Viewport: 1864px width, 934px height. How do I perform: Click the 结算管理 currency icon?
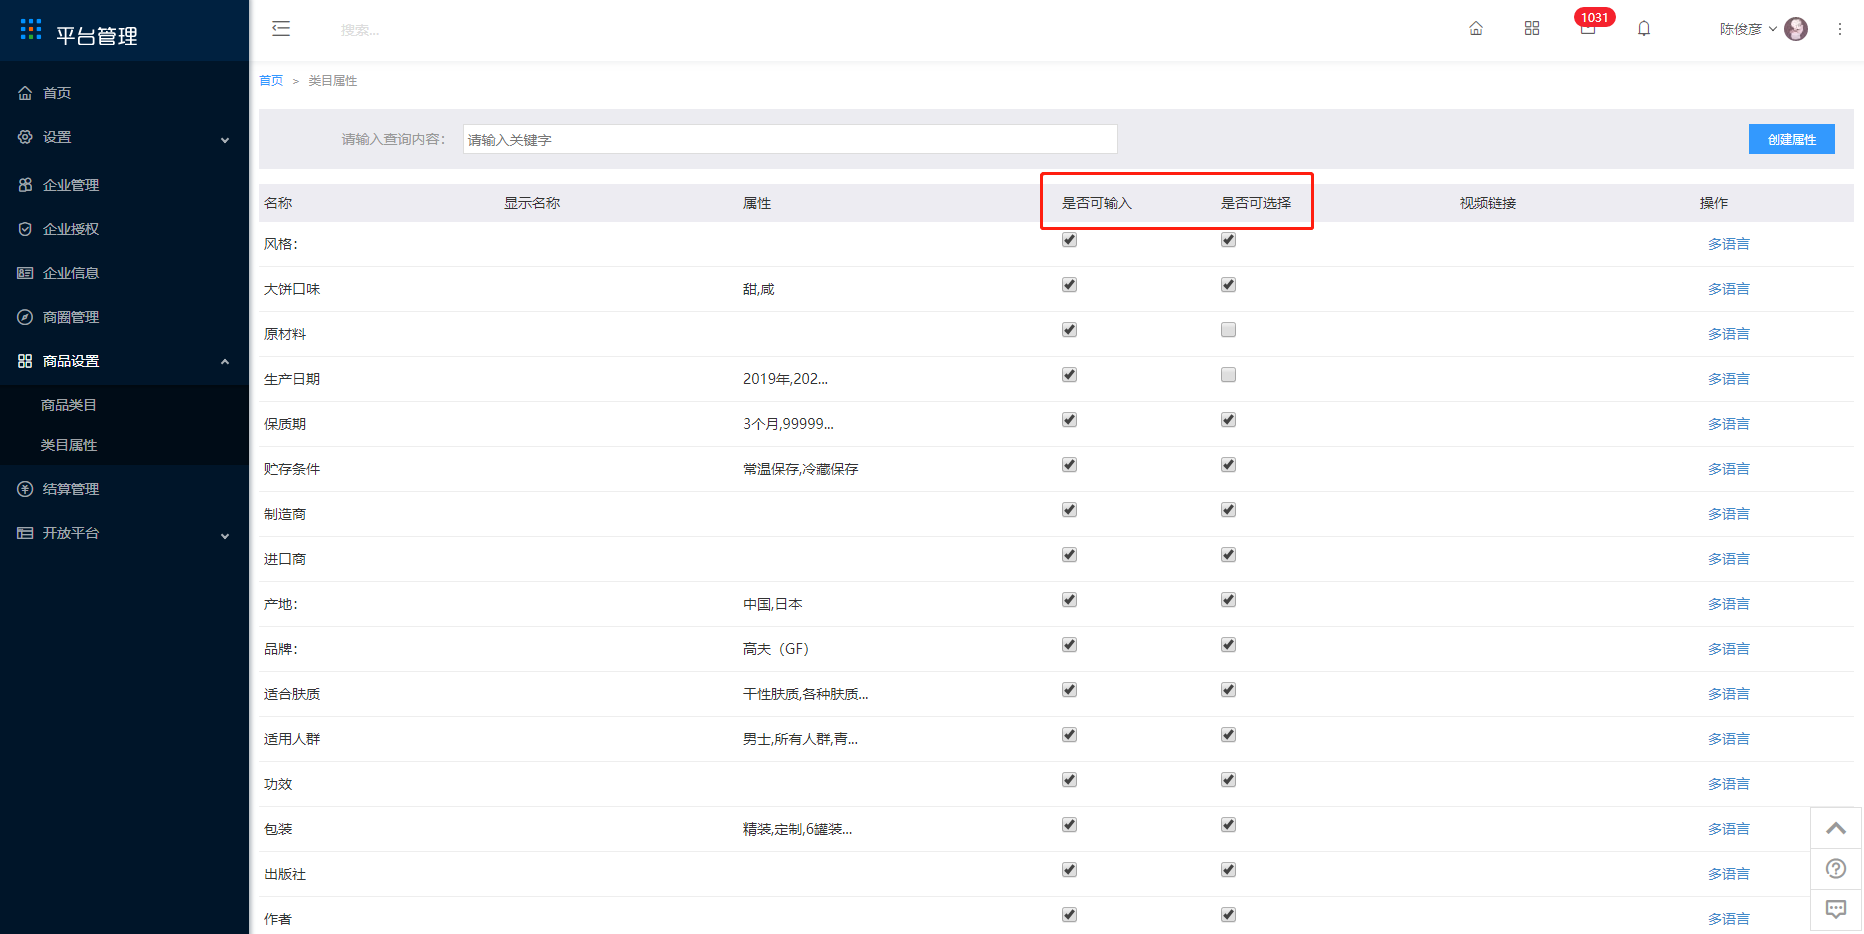25,489
